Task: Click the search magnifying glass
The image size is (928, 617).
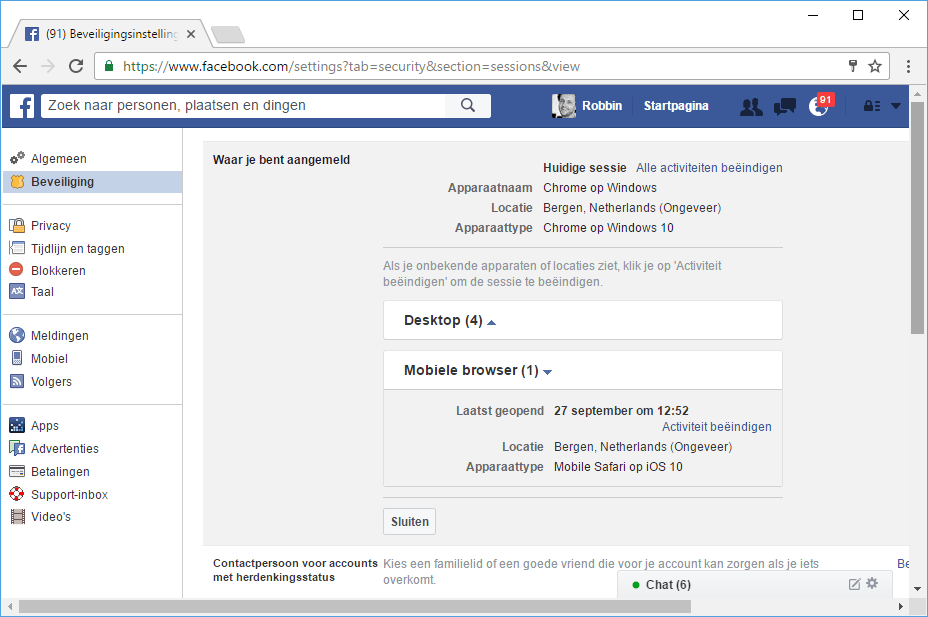Action: (467, 104)
